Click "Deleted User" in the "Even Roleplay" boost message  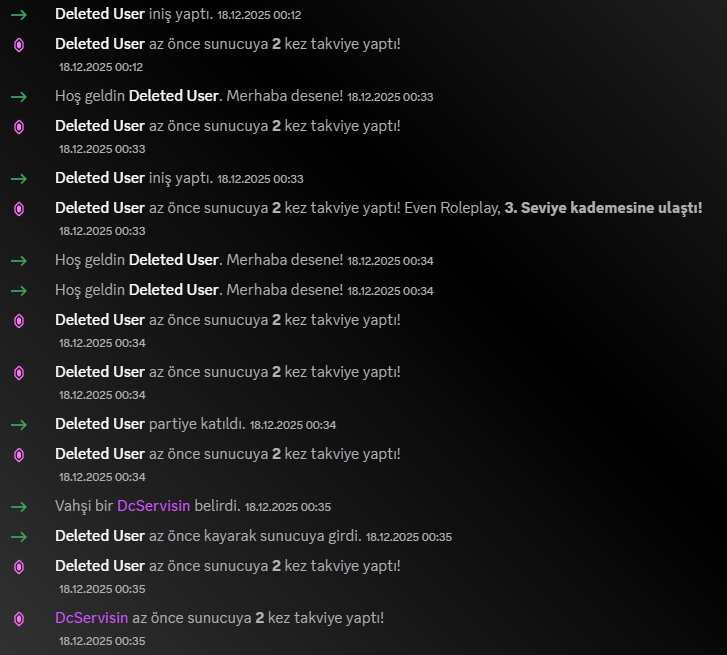[100, 208]
